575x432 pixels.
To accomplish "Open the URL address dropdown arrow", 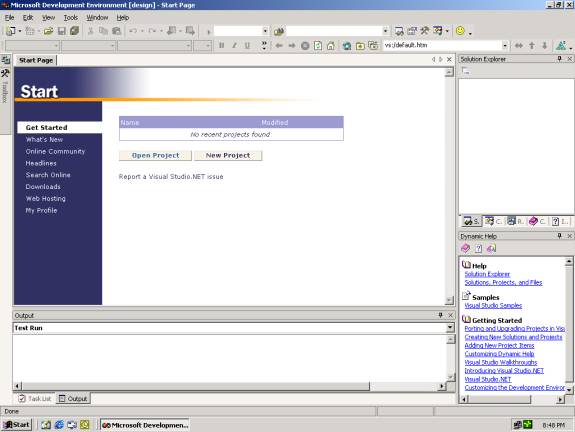I will [505, 45].
